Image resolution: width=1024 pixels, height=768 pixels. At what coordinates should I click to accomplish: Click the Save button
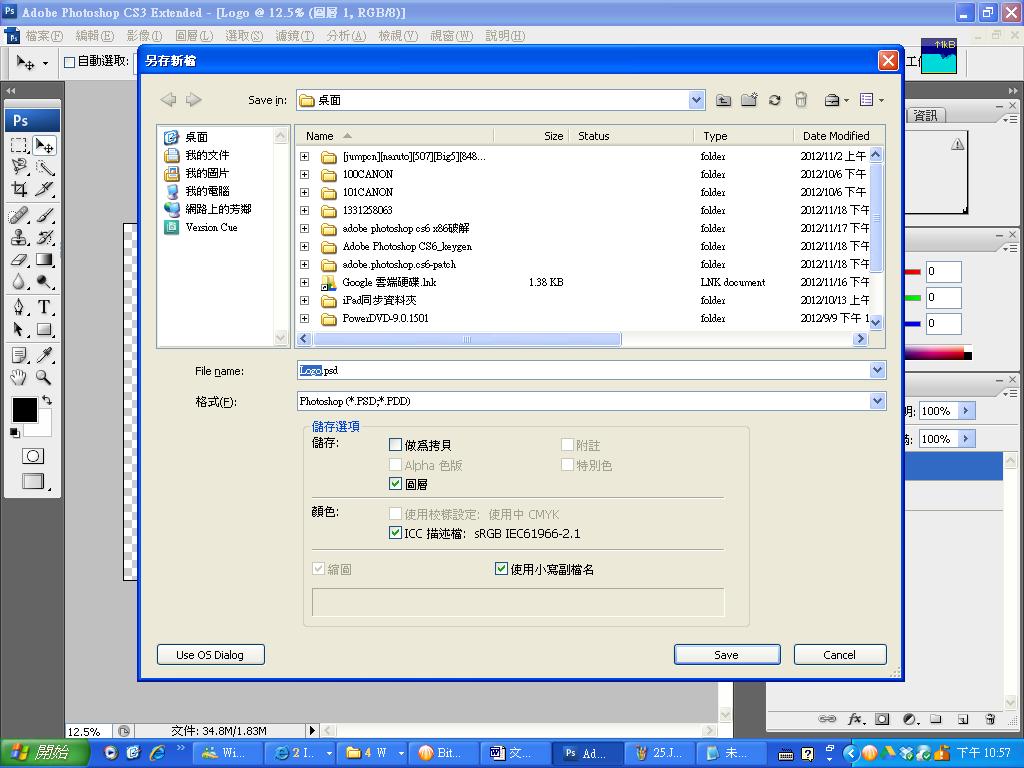(727, 654)
